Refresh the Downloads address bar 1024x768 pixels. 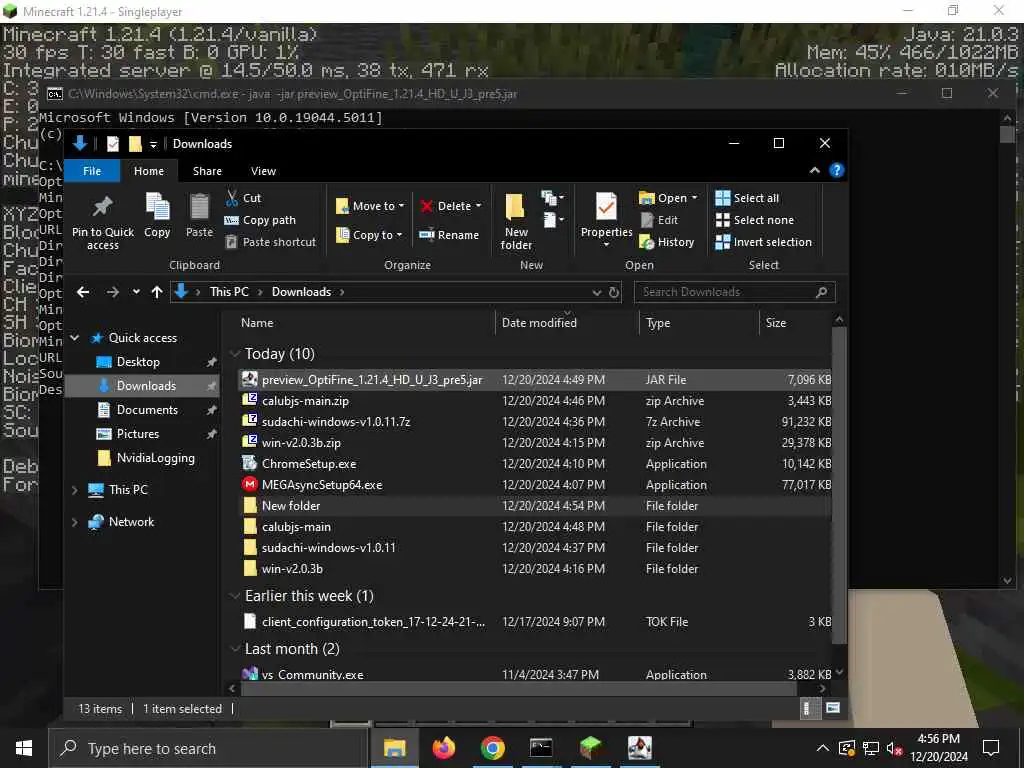(x=614, y=292)
